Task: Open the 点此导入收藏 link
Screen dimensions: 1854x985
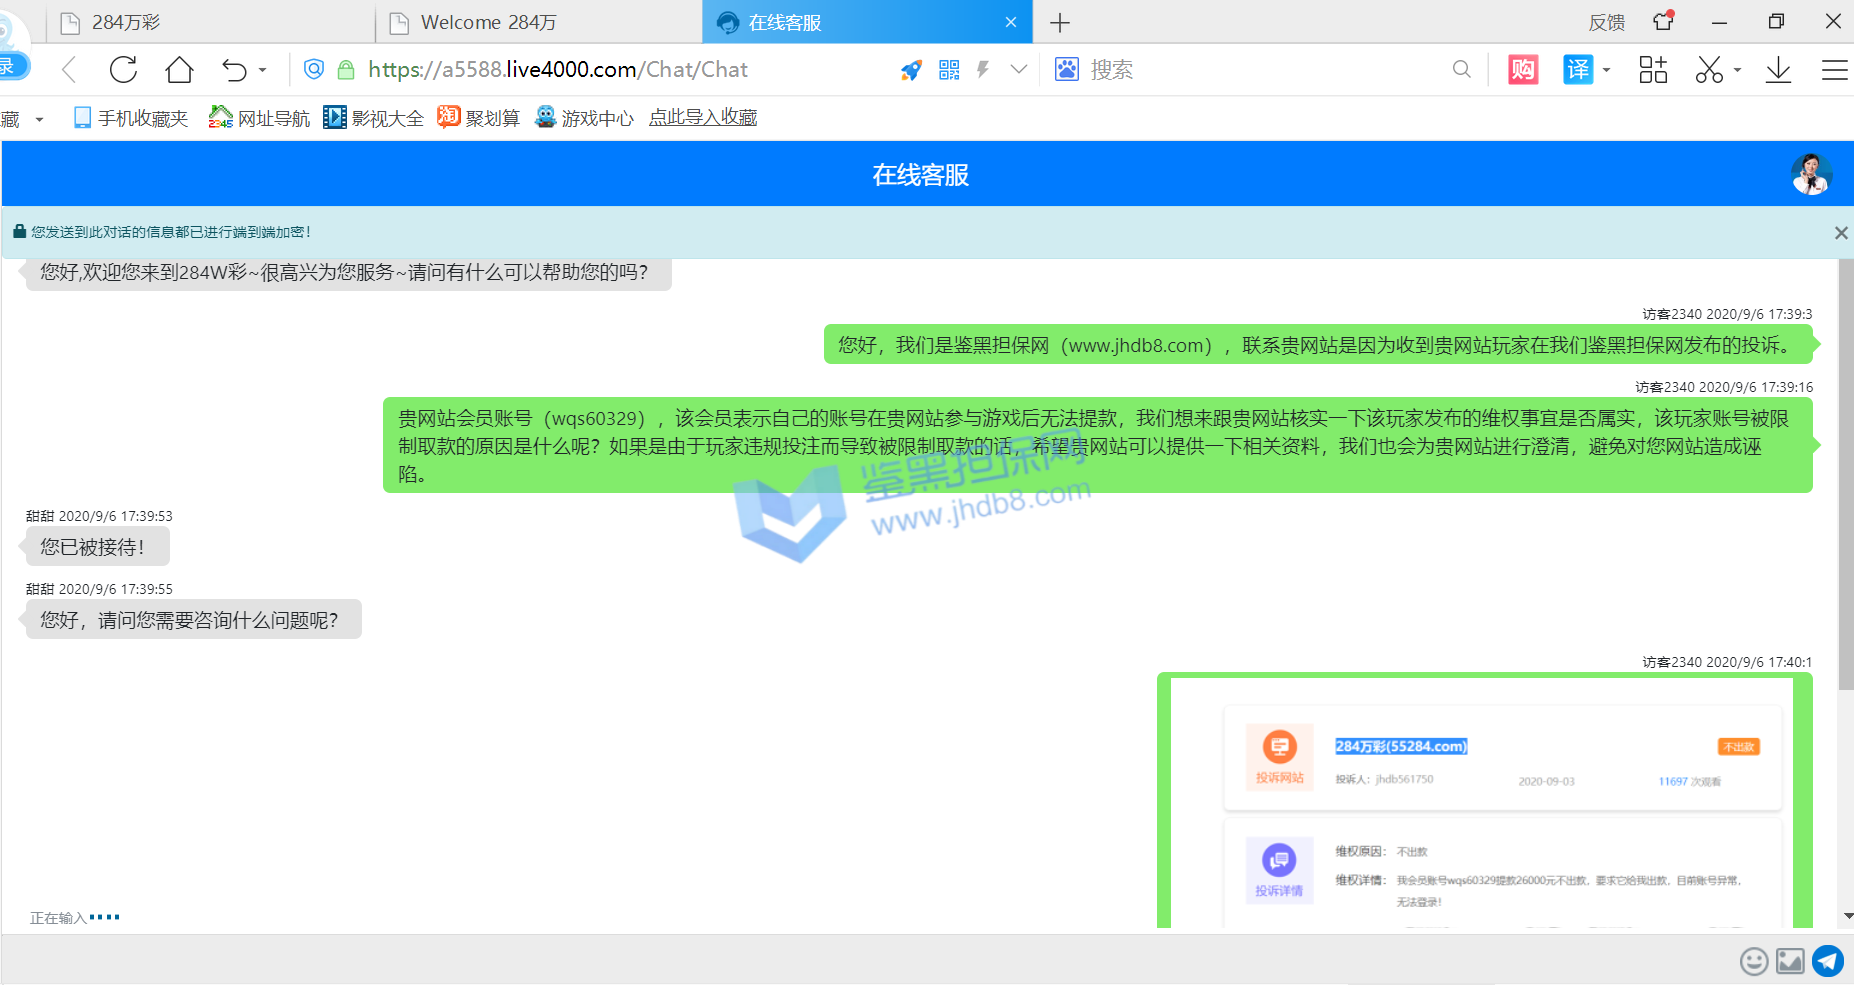Action: [702, 118]
